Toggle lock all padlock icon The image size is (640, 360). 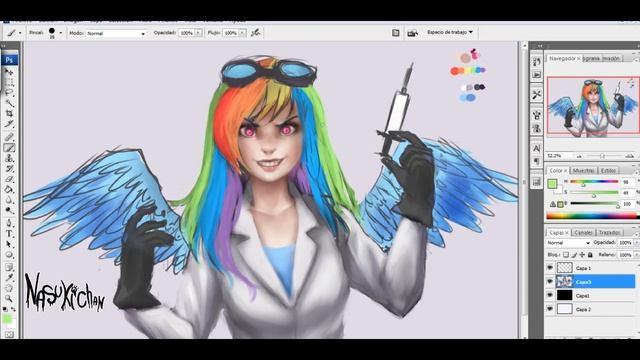590,255
